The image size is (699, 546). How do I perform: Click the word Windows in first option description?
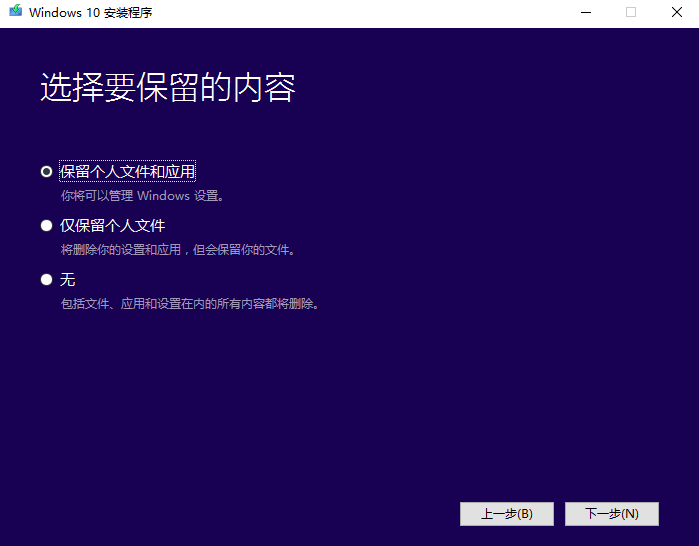[x=163, y=196]
